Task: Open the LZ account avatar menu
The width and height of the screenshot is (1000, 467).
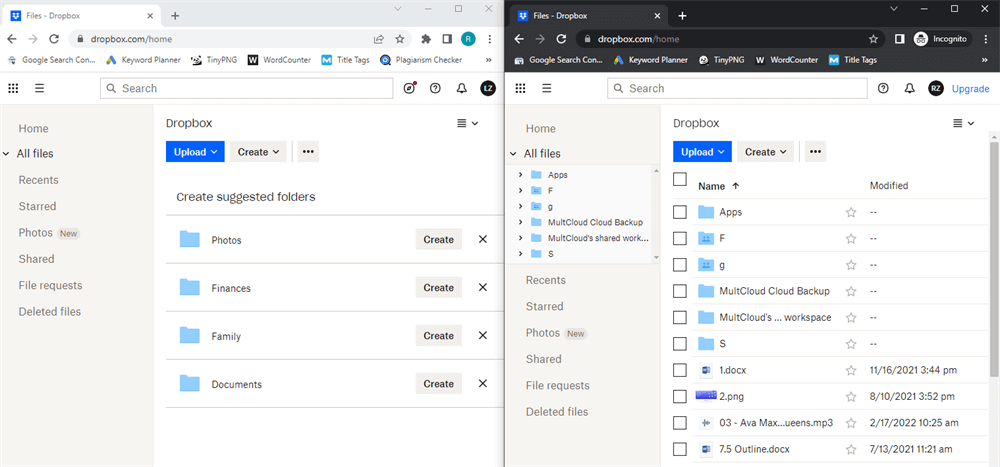Action: [x=488, y=88]
